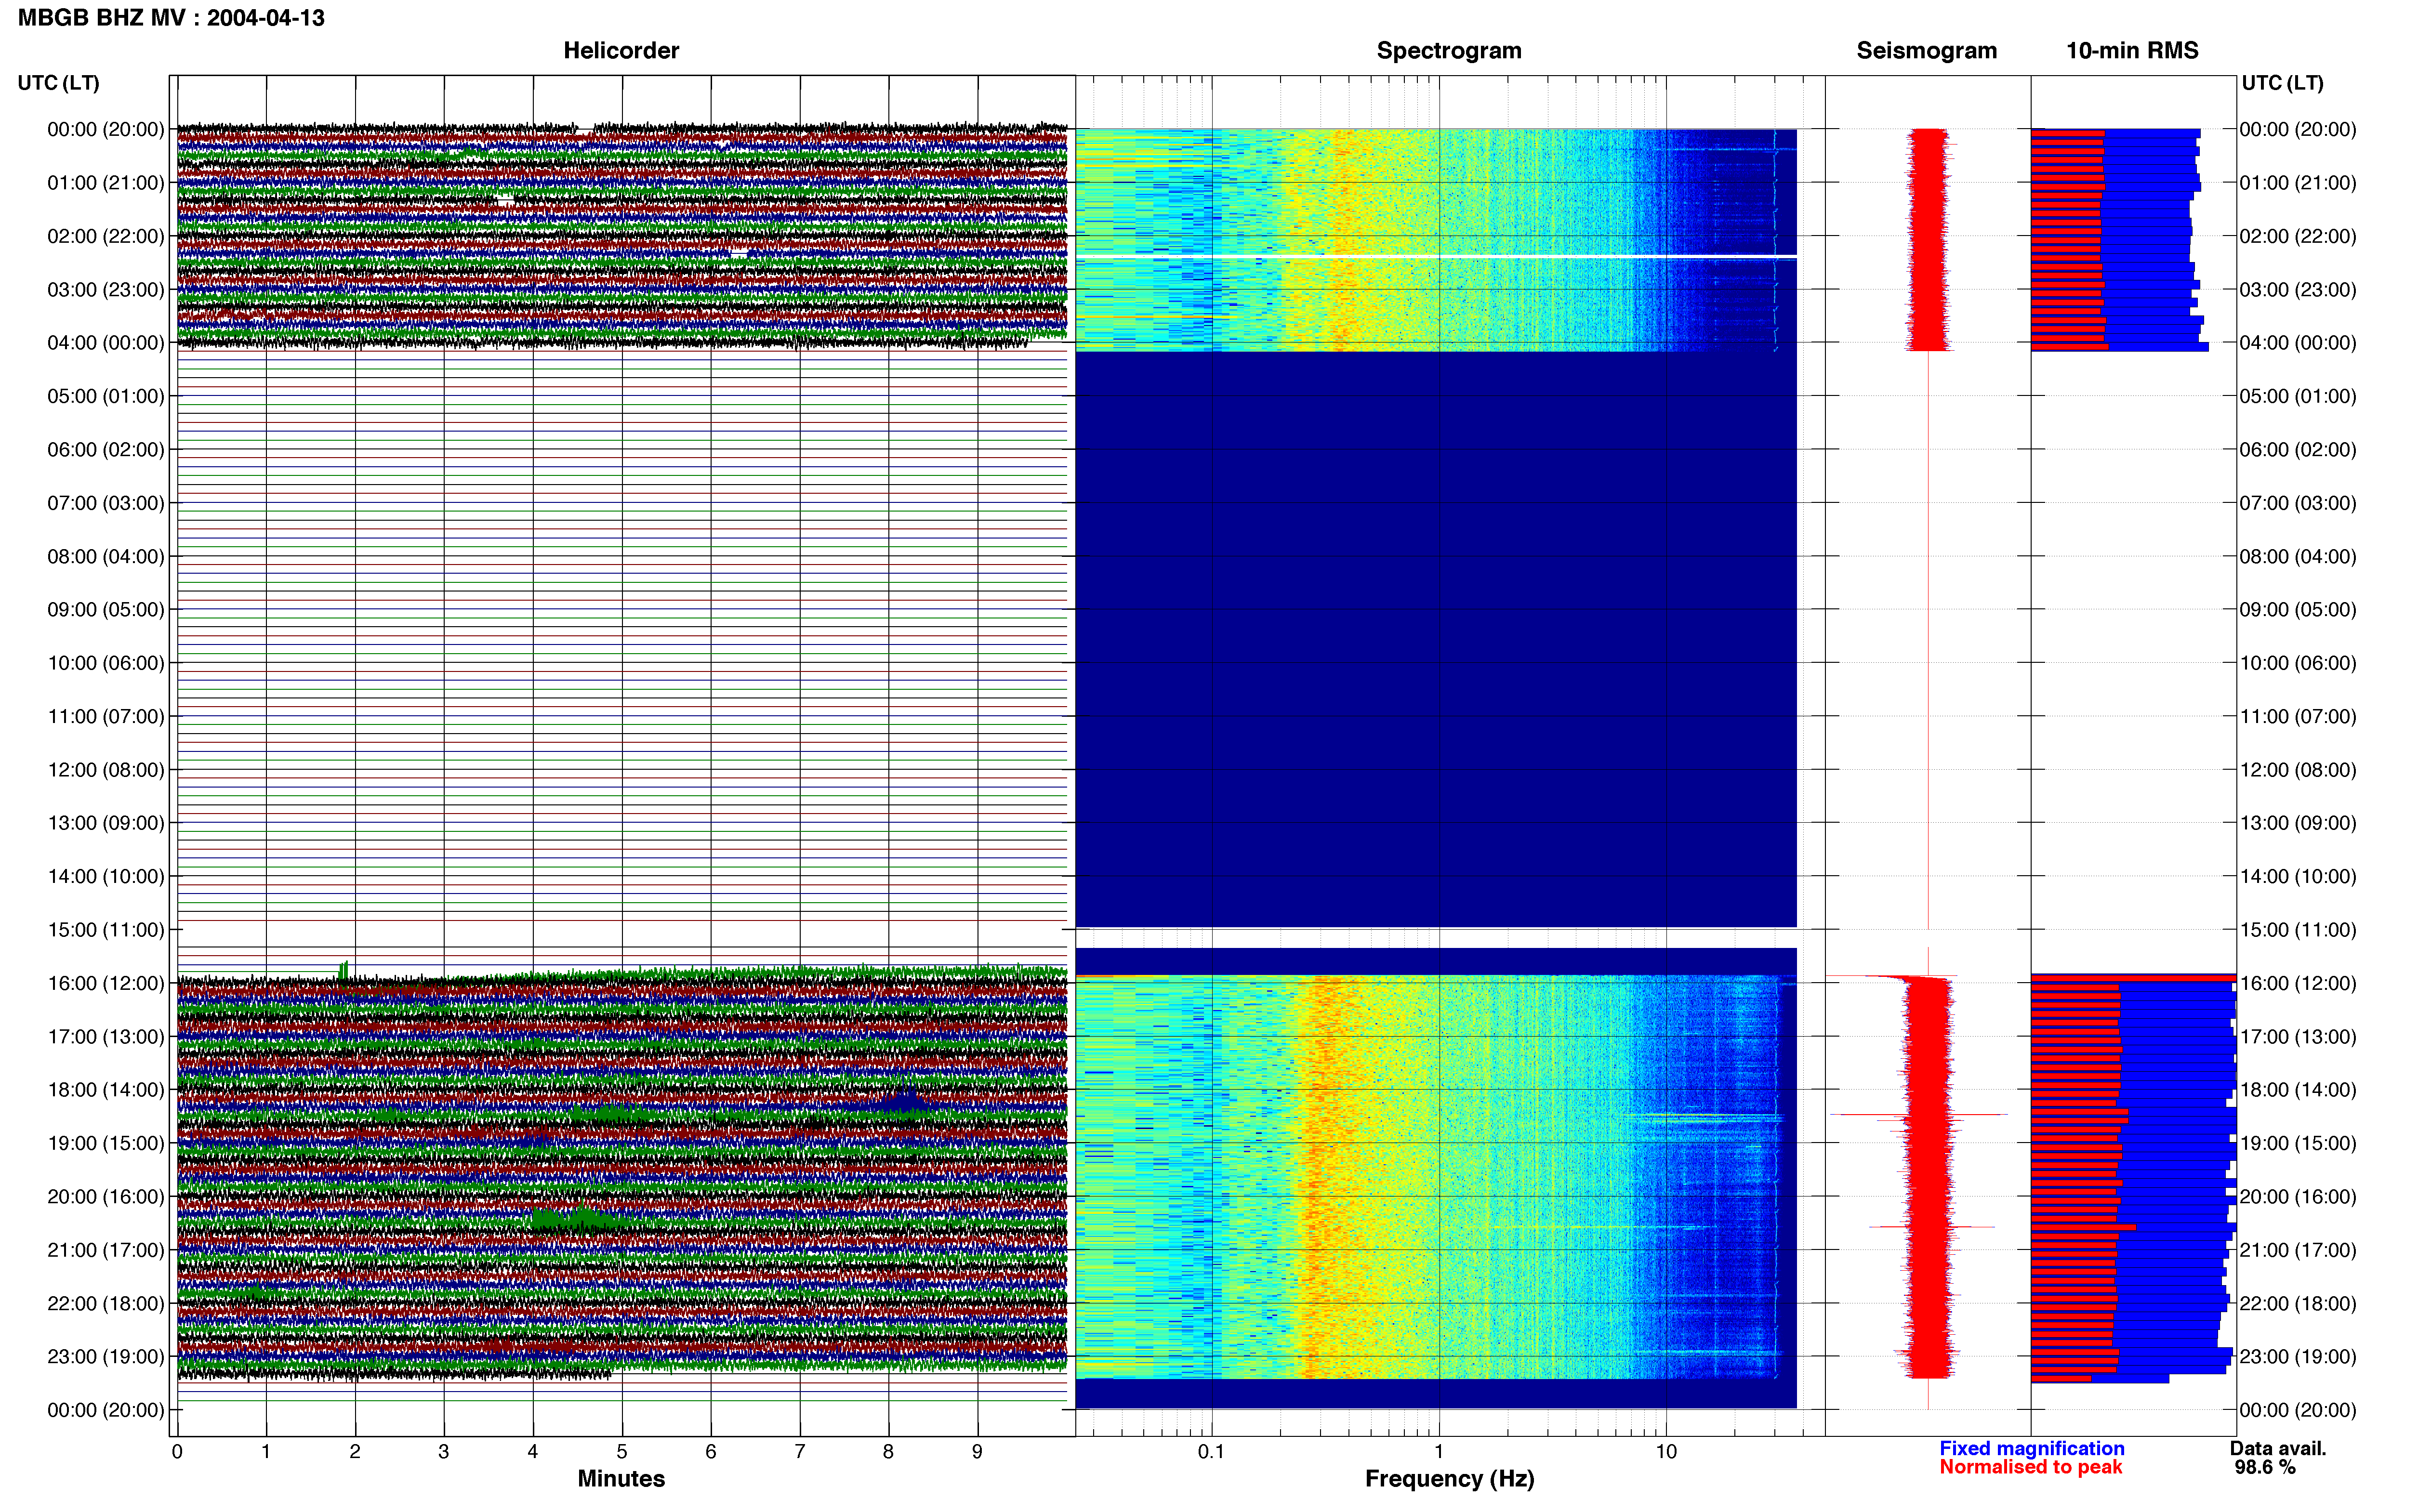Screen dimensions: 2418x1512
Task: Click the left '23:00 (19:00)' time label
Action: tap(106, 1356)
